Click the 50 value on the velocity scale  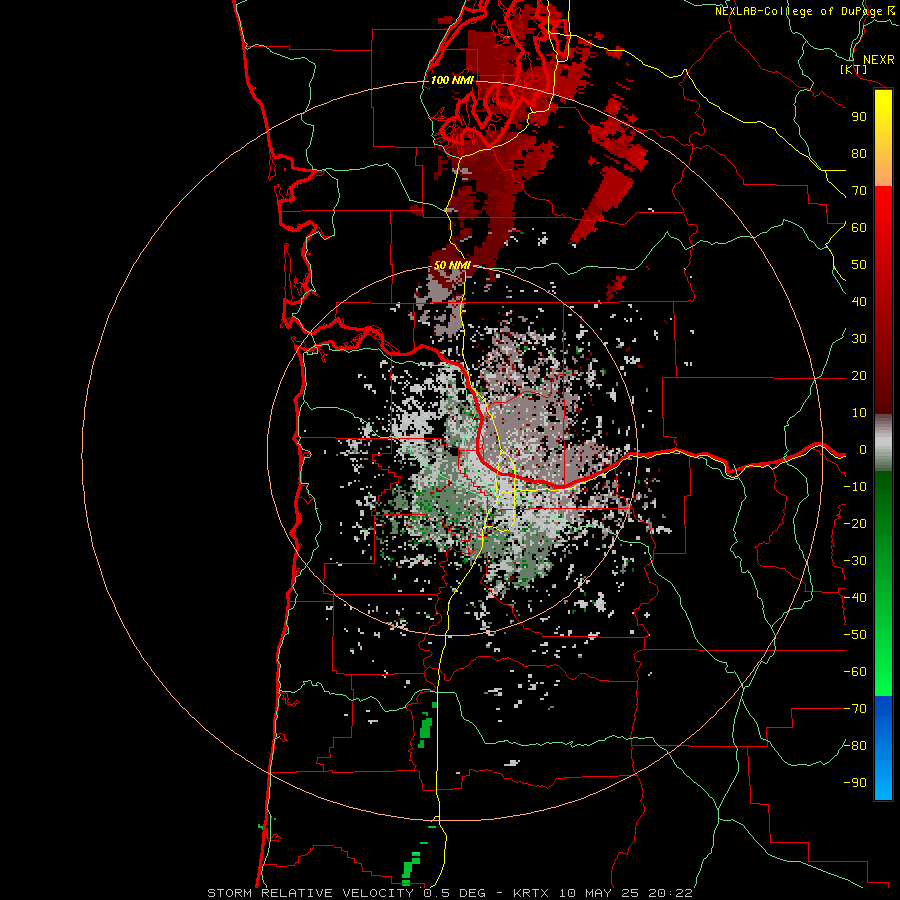click(859, 265)
